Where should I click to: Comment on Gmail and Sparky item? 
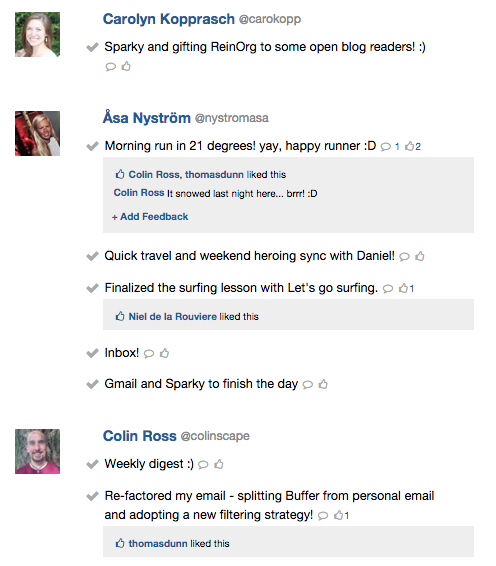point(308,385)
